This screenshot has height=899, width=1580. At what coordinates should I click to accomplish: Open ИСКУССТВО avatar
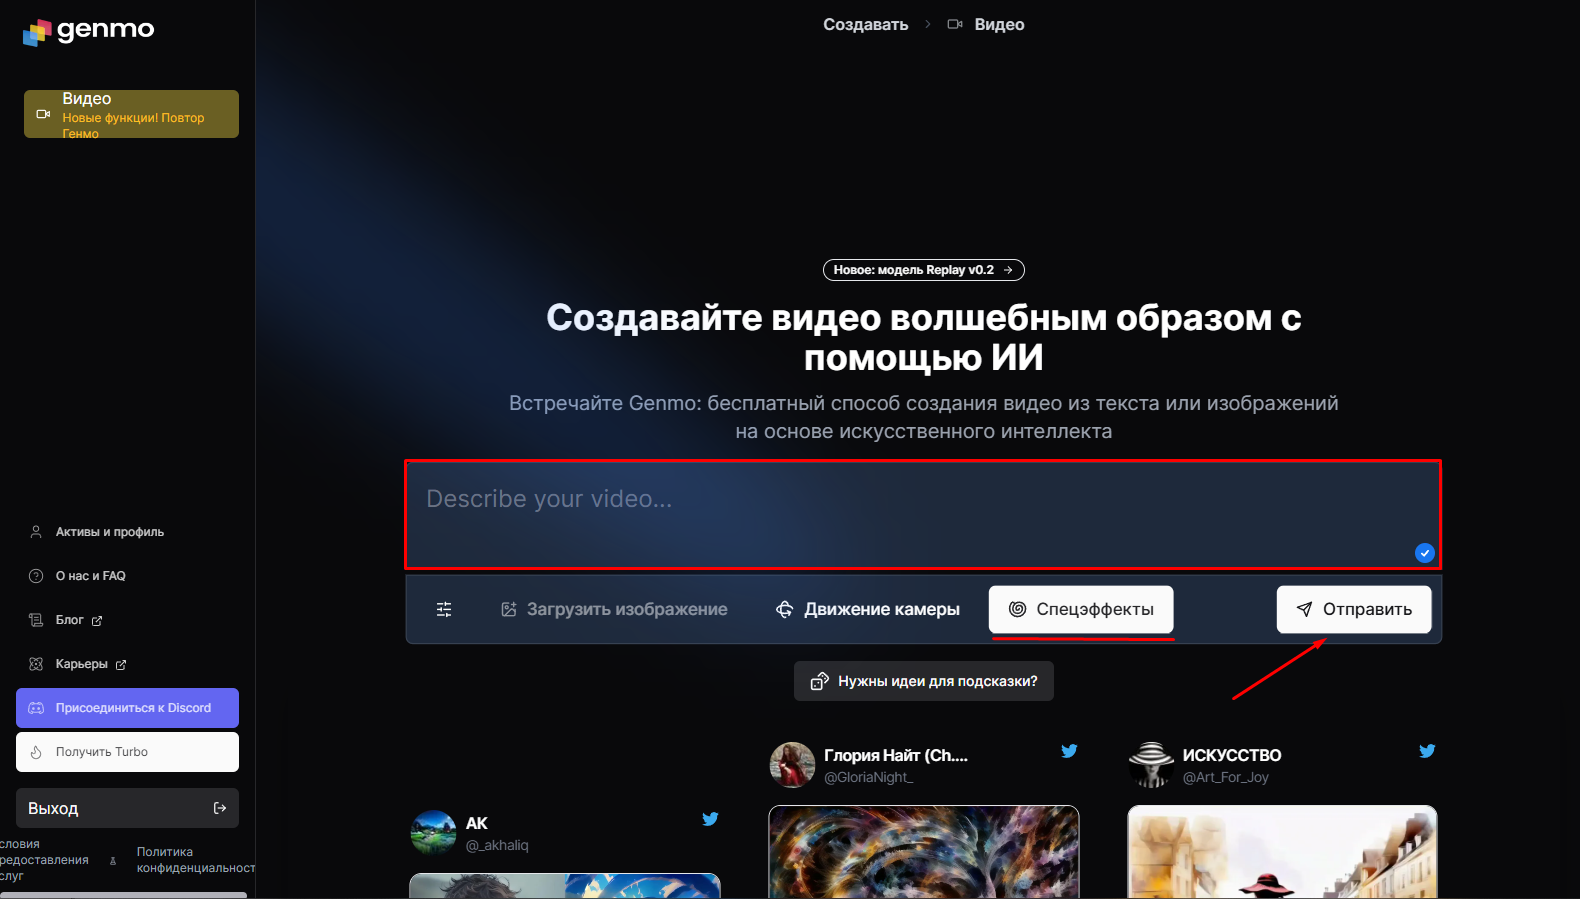(1151, 765)
